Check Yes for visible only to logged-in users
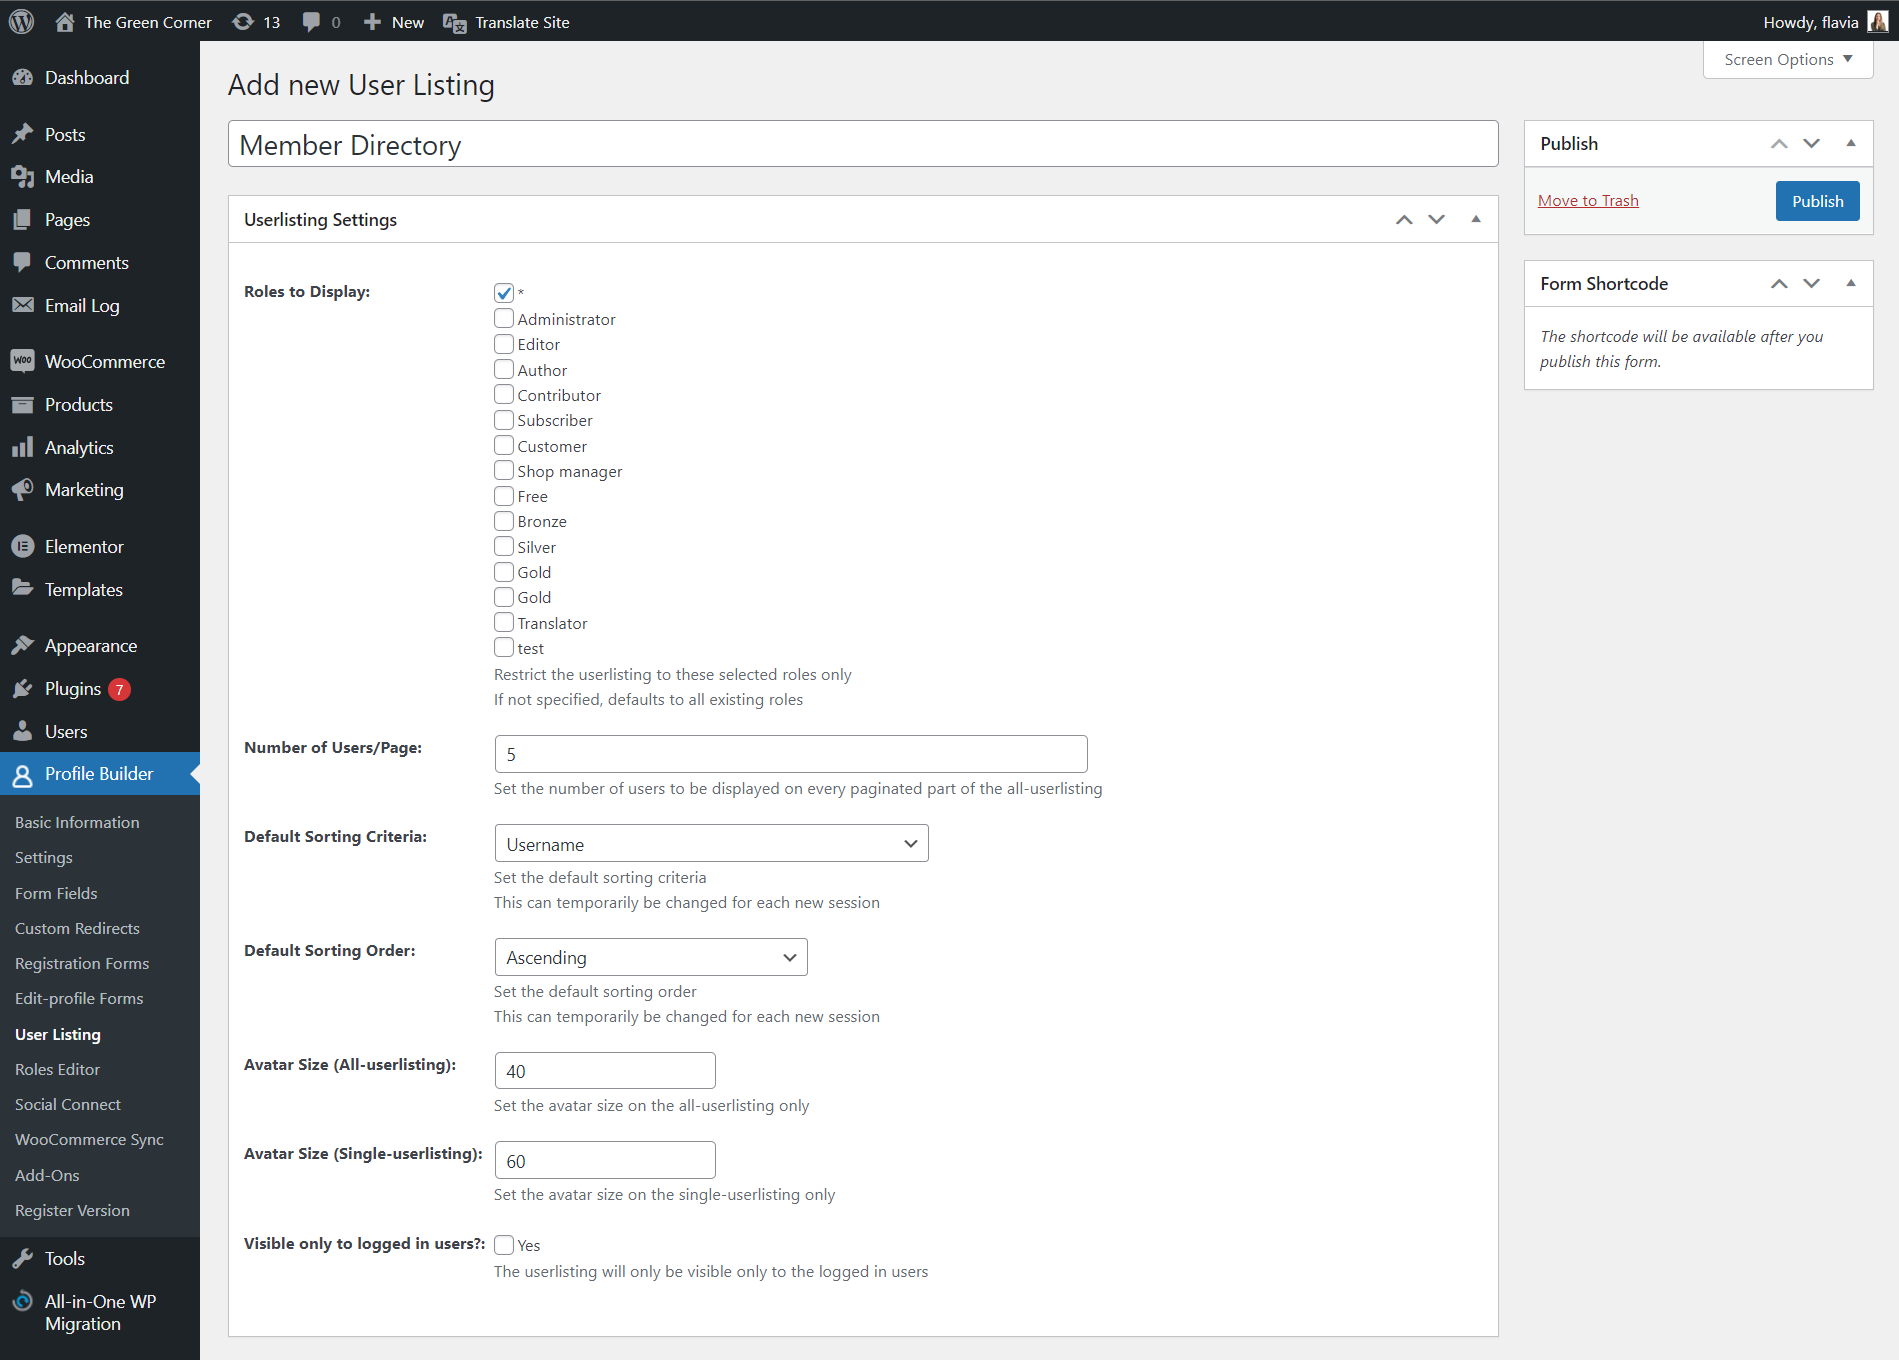The height and width of the screenshot is (1360, 1899). (504, 1244)
